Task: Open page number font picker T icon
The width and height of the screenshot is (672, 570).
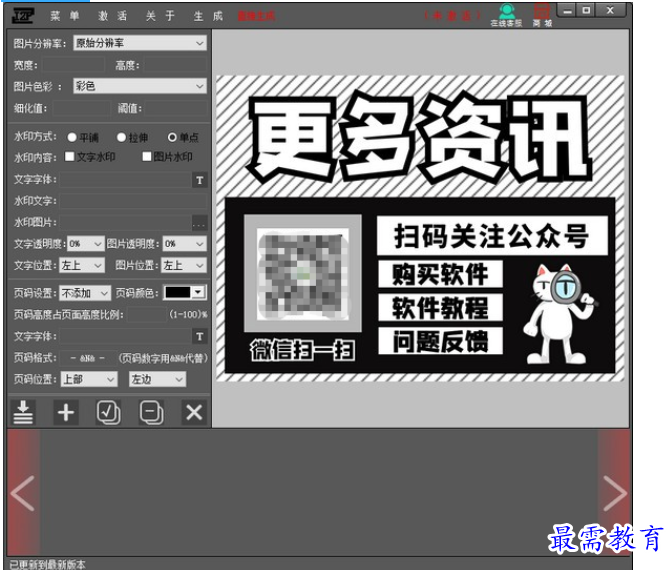Action: tap(200, 336)
